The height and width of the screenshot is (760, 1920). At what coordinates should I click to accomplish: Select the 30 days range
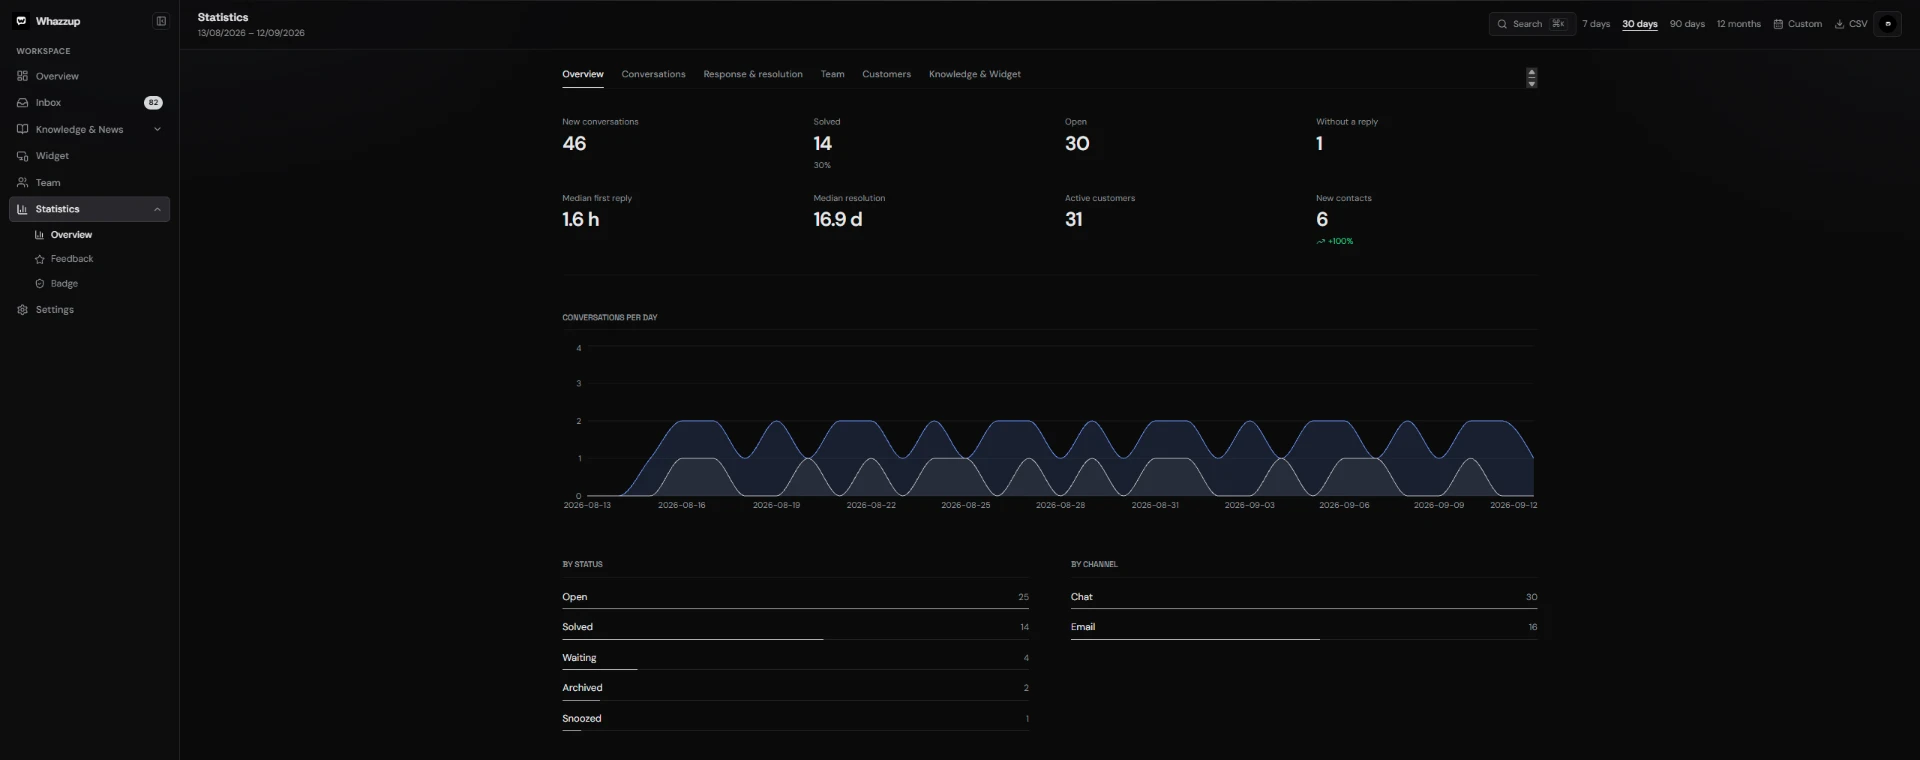point(1640,24)
